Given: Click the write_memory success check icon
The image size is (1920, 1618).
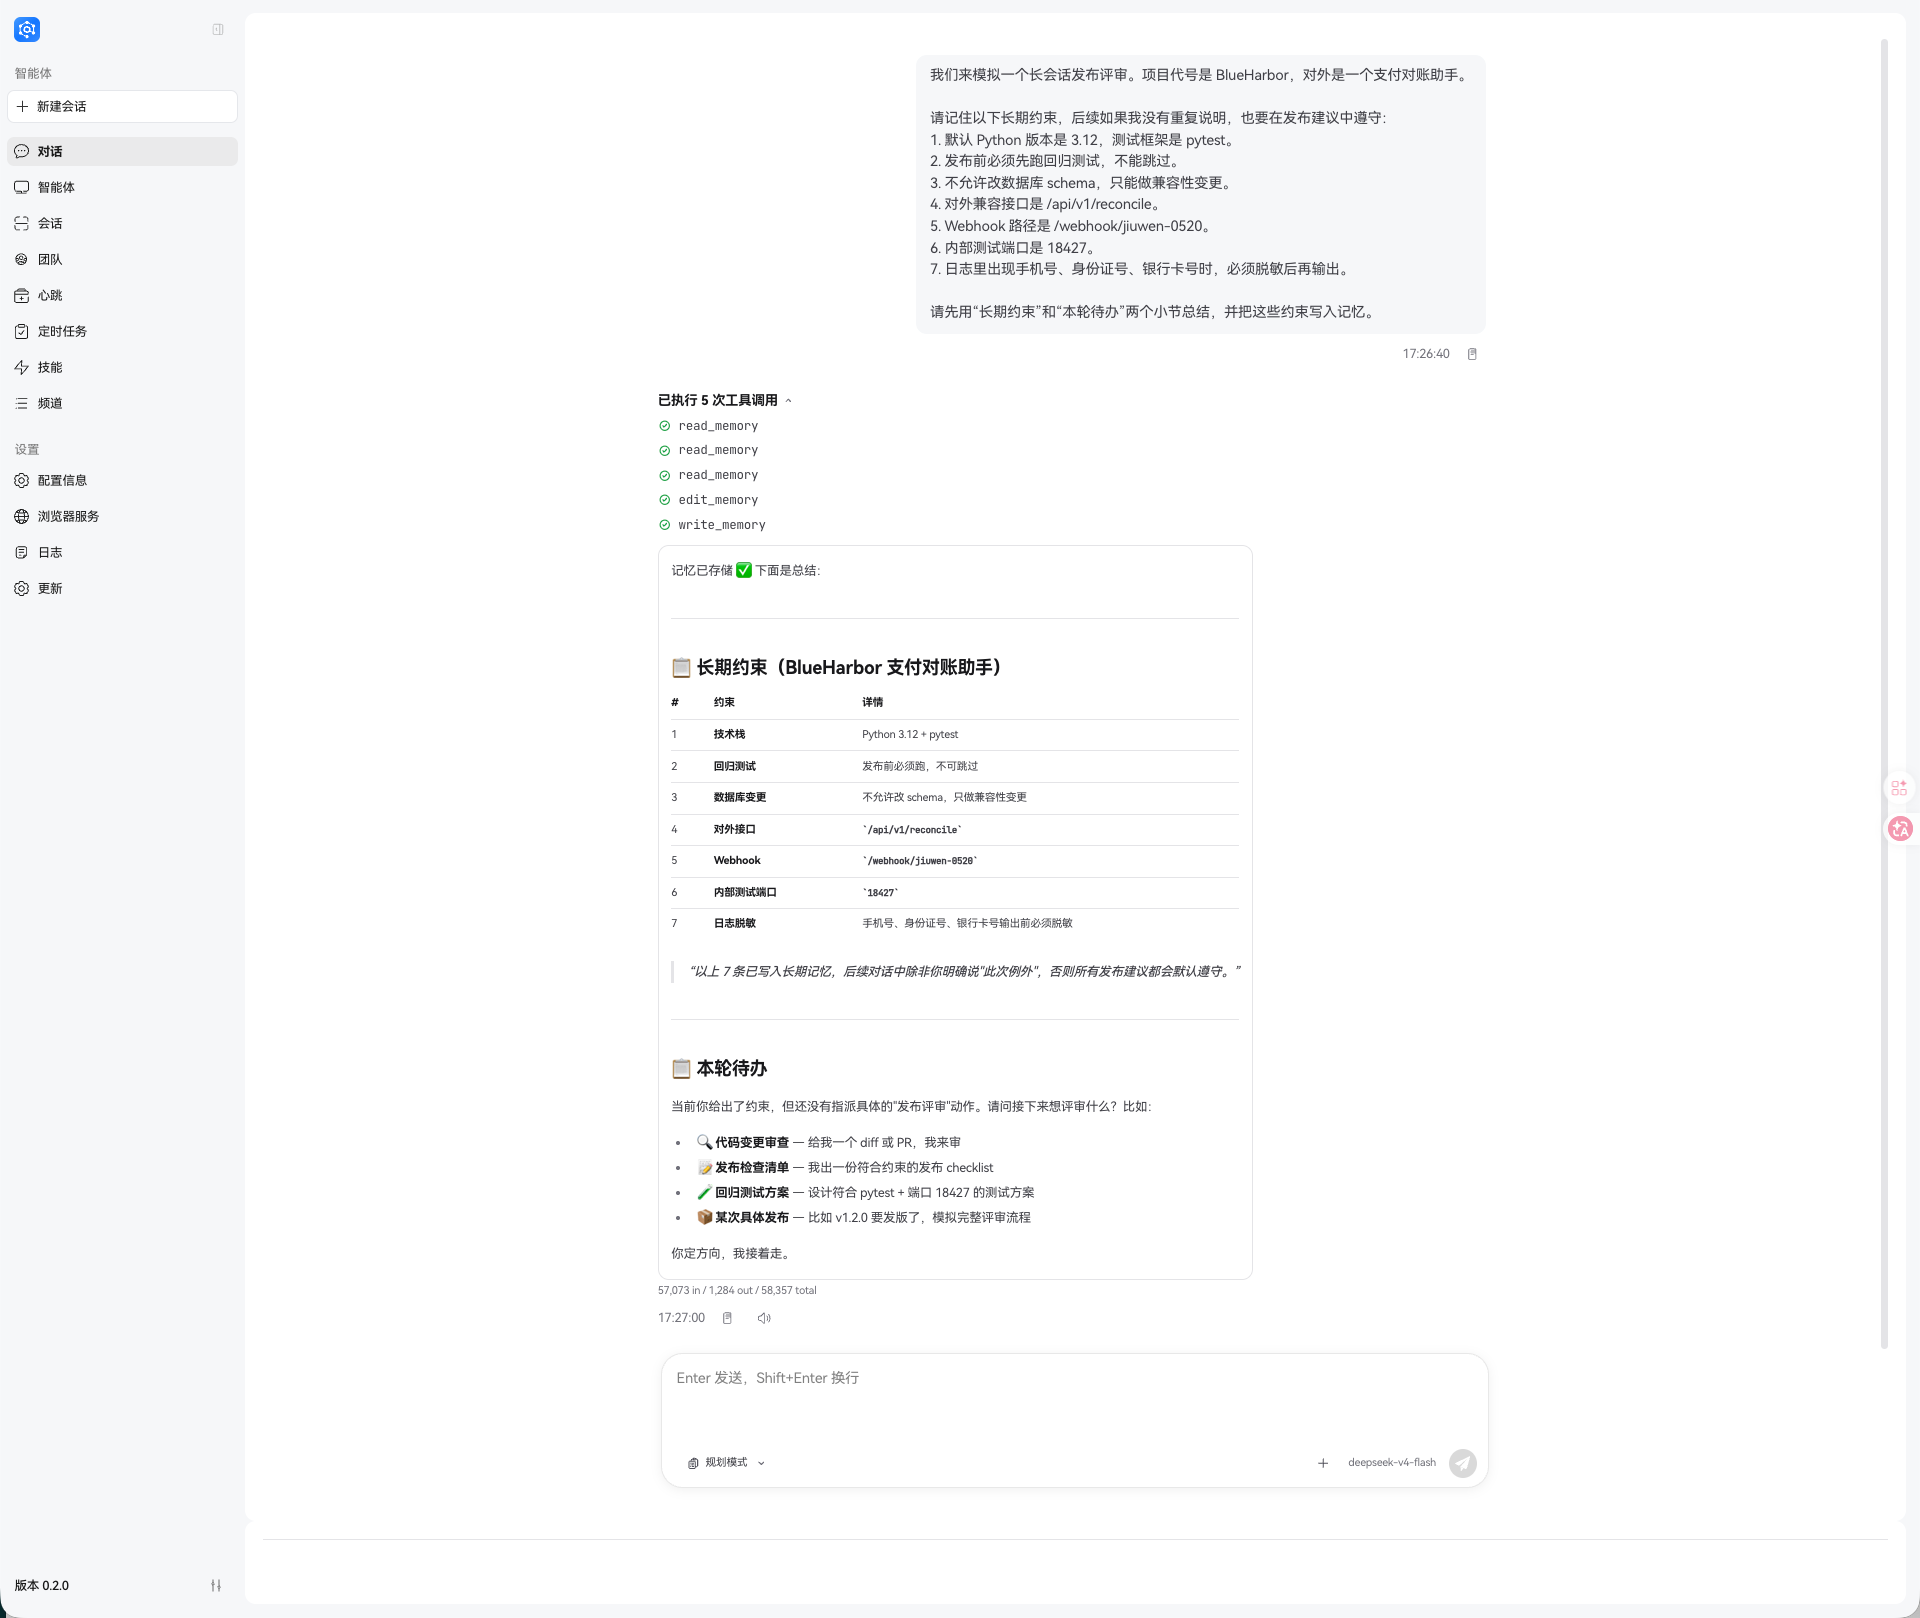Looking at the screenshot, I should [665, 525].
